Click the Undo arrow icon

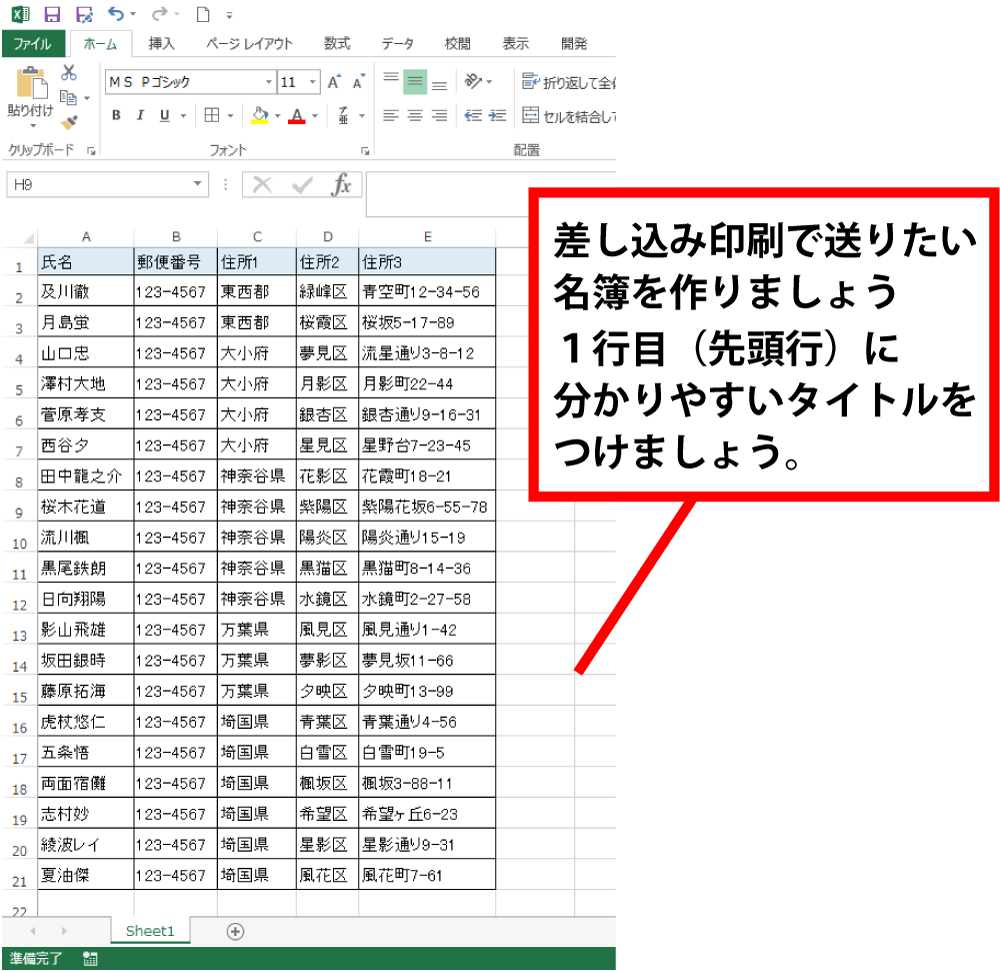tap(116, 15)
